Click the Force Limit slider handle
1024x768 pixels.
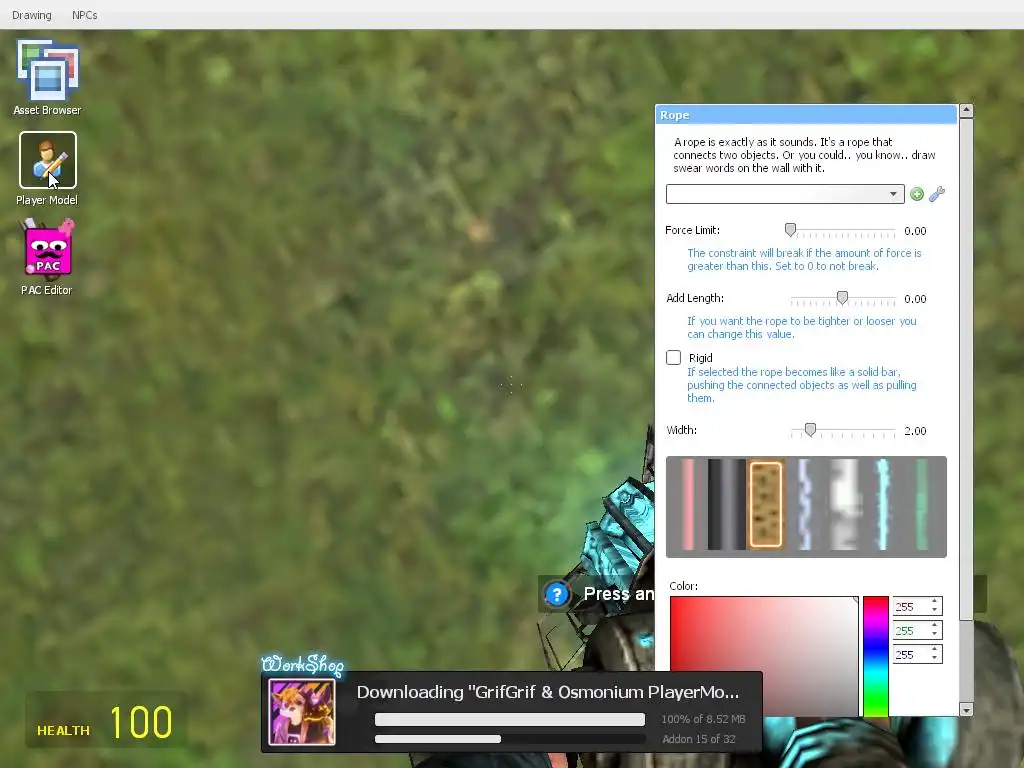(790, 230)
